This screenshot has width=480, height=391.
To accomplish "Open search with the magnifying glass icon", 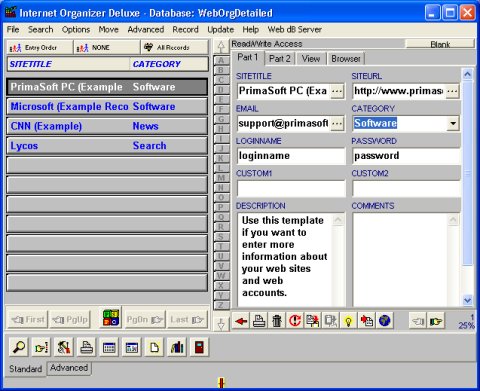I will click(x=19, y=347).
